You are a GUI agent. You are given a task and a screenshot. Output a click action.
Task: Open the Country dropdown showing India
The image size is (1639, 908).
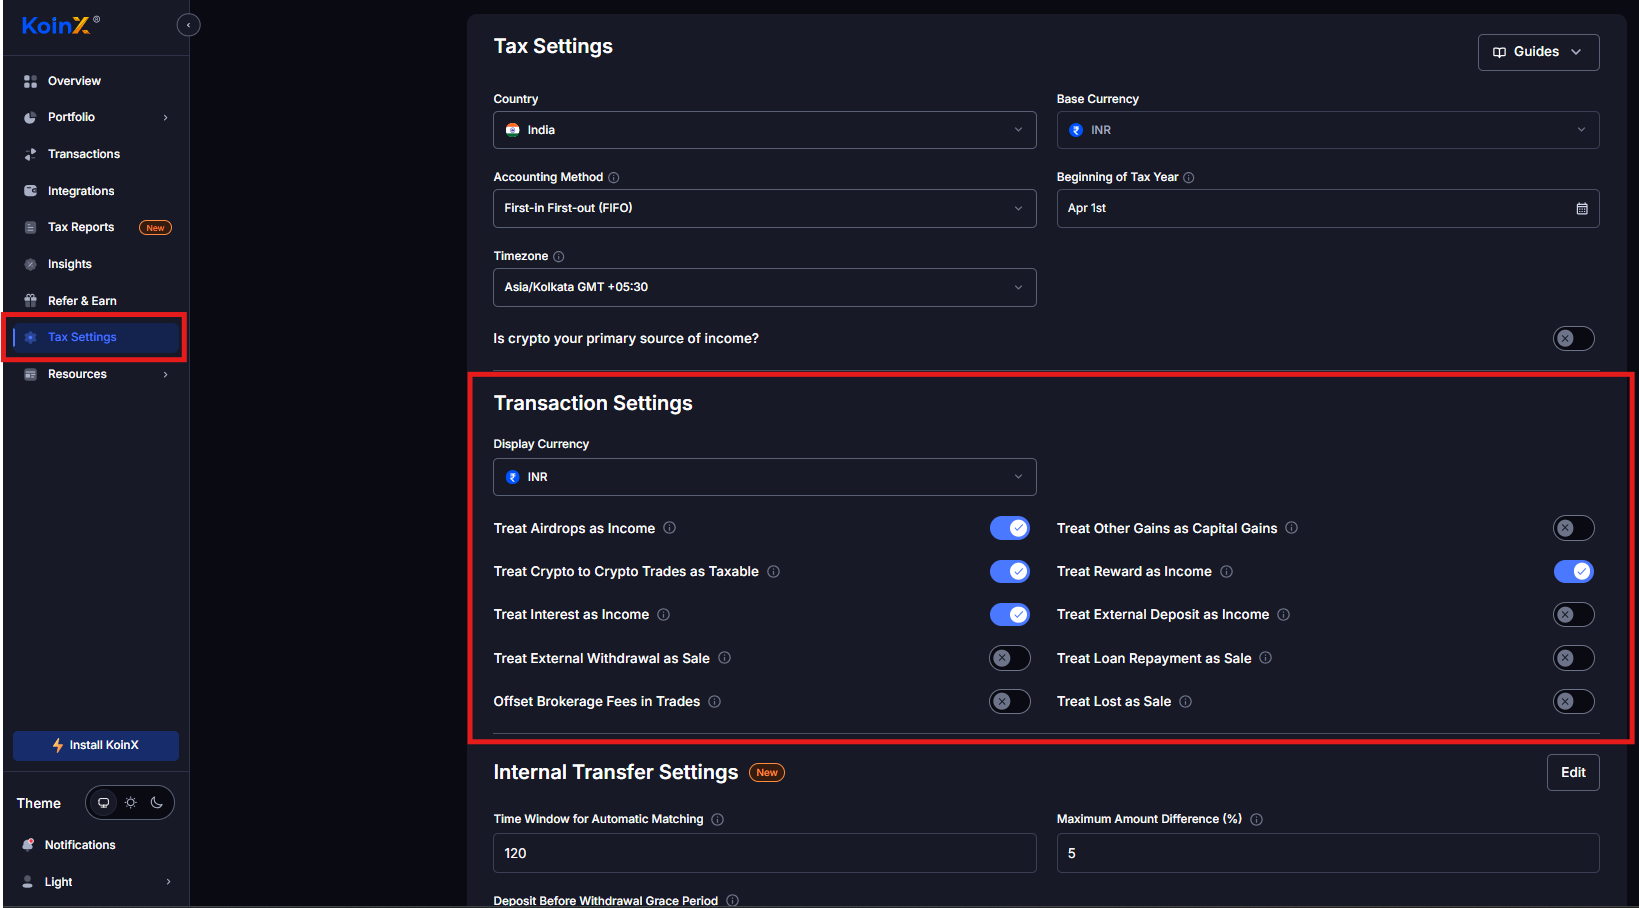[765, 130]
